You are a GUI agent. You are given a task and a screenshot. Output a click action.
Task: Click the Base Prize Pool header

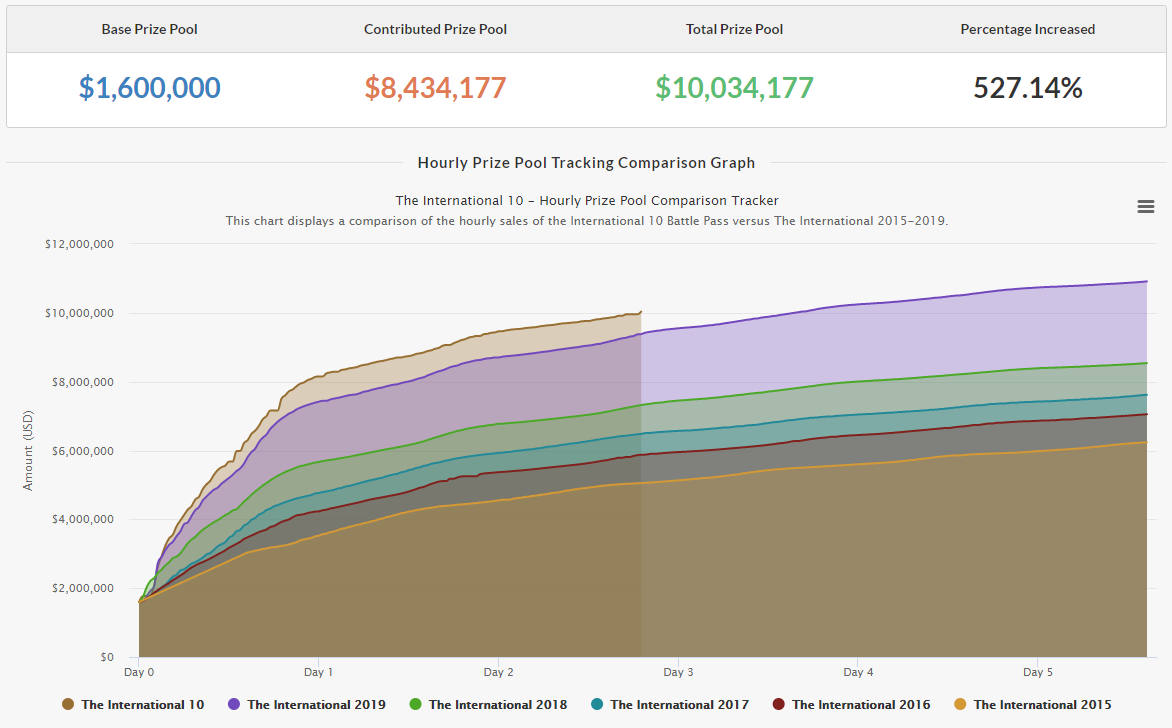(149, 29)
